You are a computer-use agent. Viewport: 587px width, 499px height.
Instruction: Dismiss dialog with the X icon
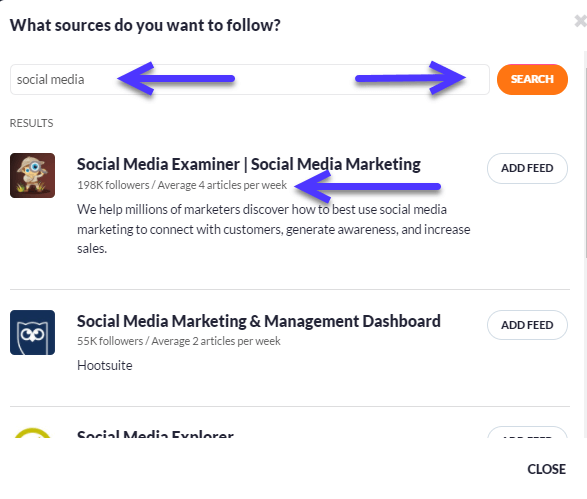click(581, 21)
